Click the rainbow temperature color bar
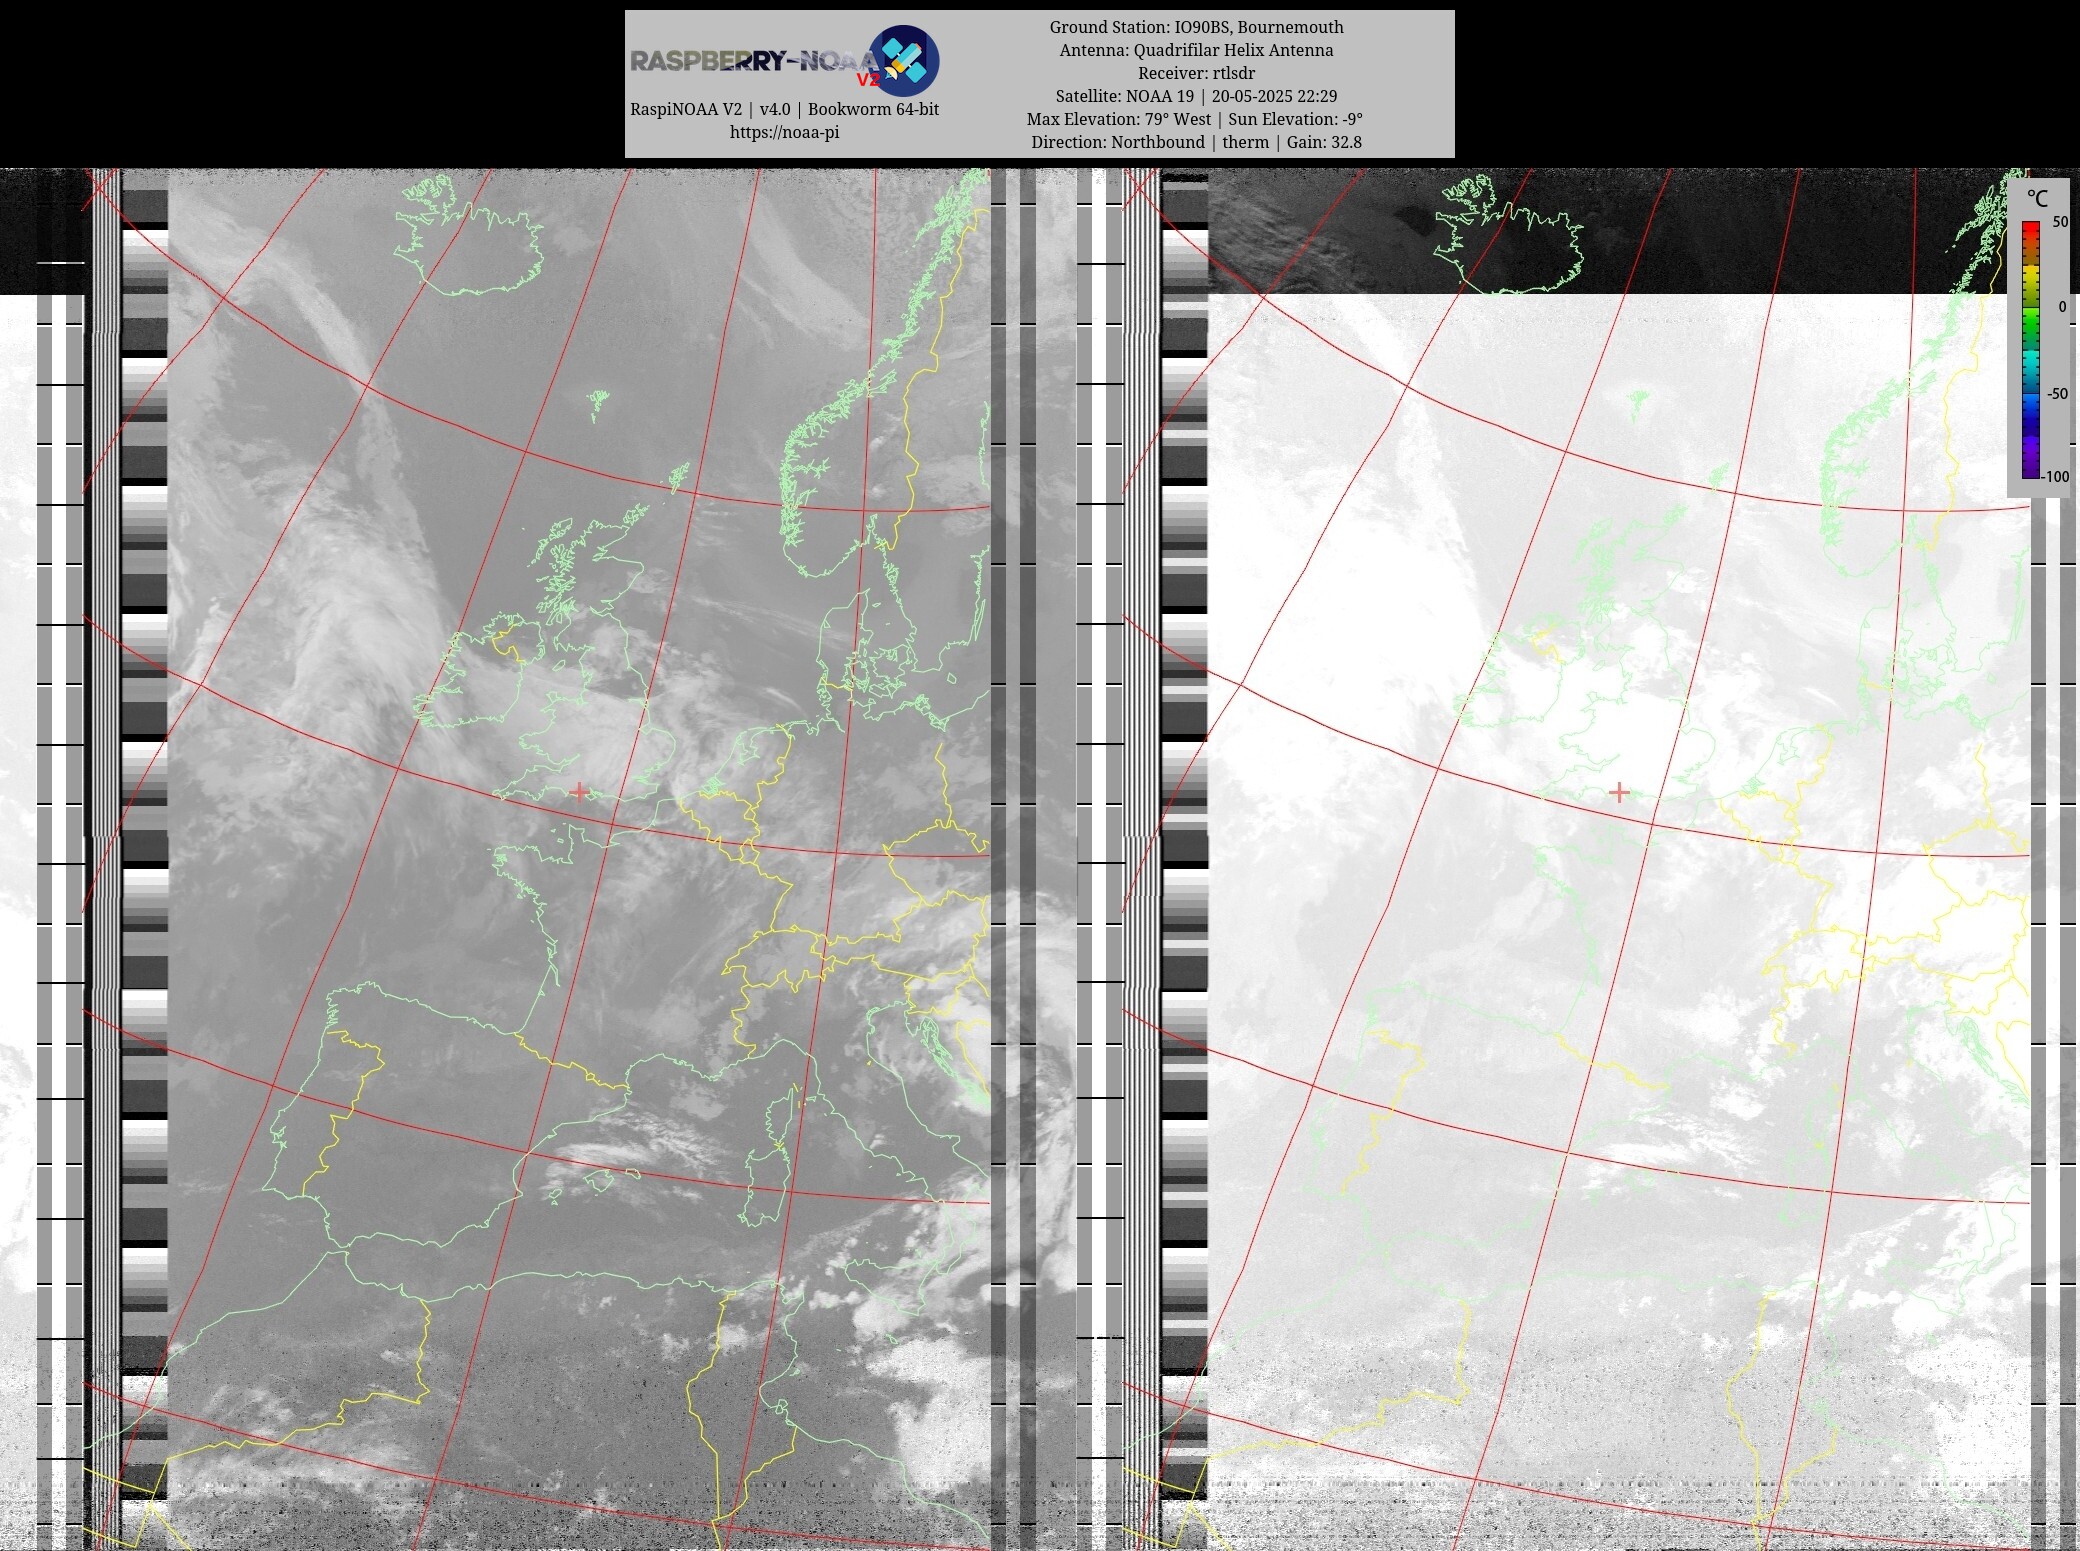 coord(2031,350)
